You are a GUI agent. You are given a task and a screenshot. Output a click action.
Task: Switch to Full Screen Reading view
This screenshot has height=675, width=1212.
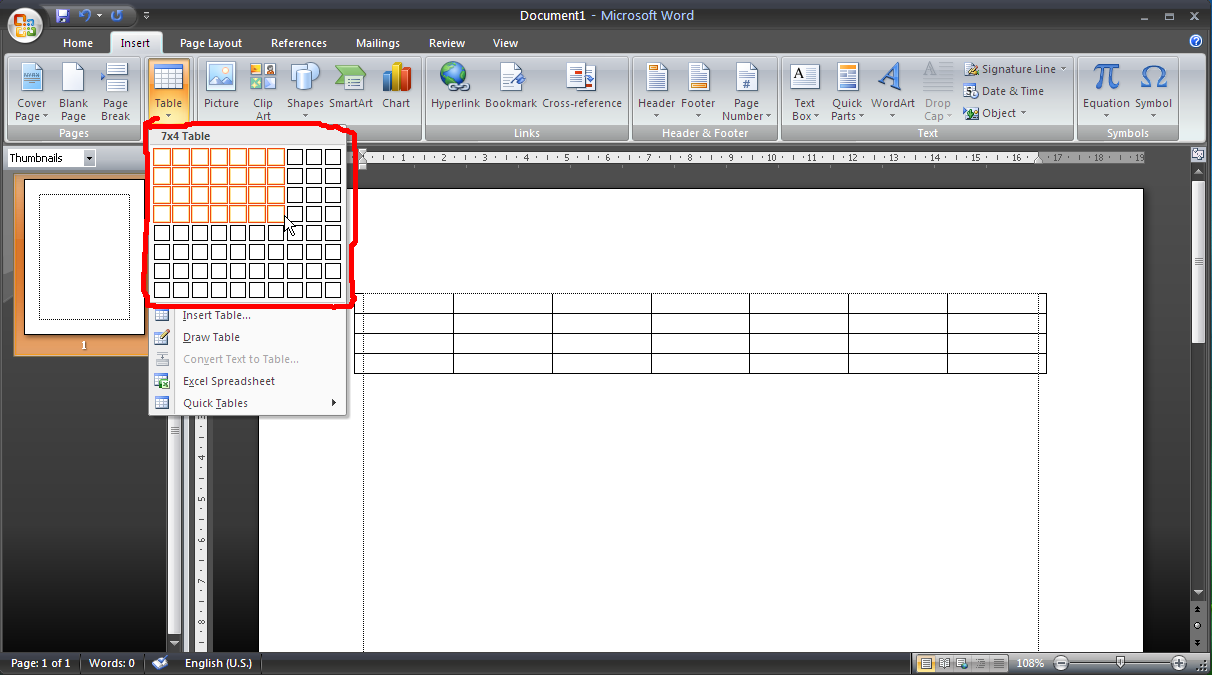click(x=944, y=663)
